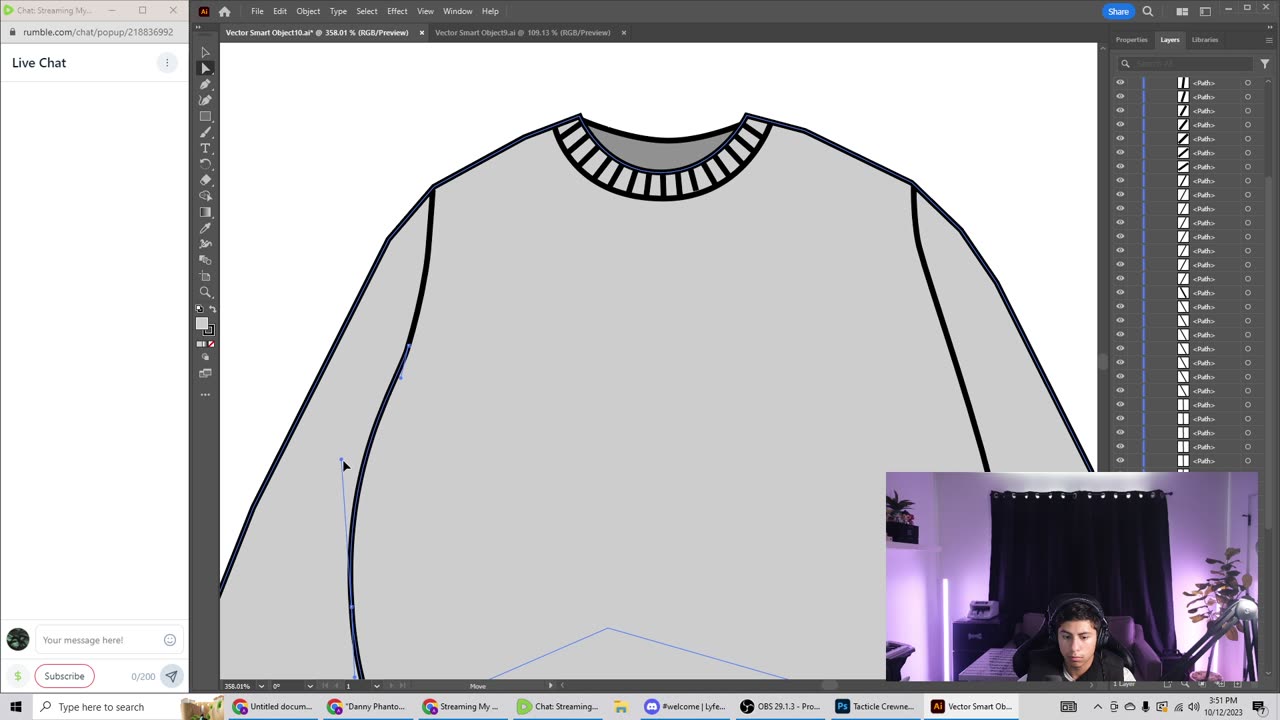Open Live Chat options three-dot menu

click(167, 63)
